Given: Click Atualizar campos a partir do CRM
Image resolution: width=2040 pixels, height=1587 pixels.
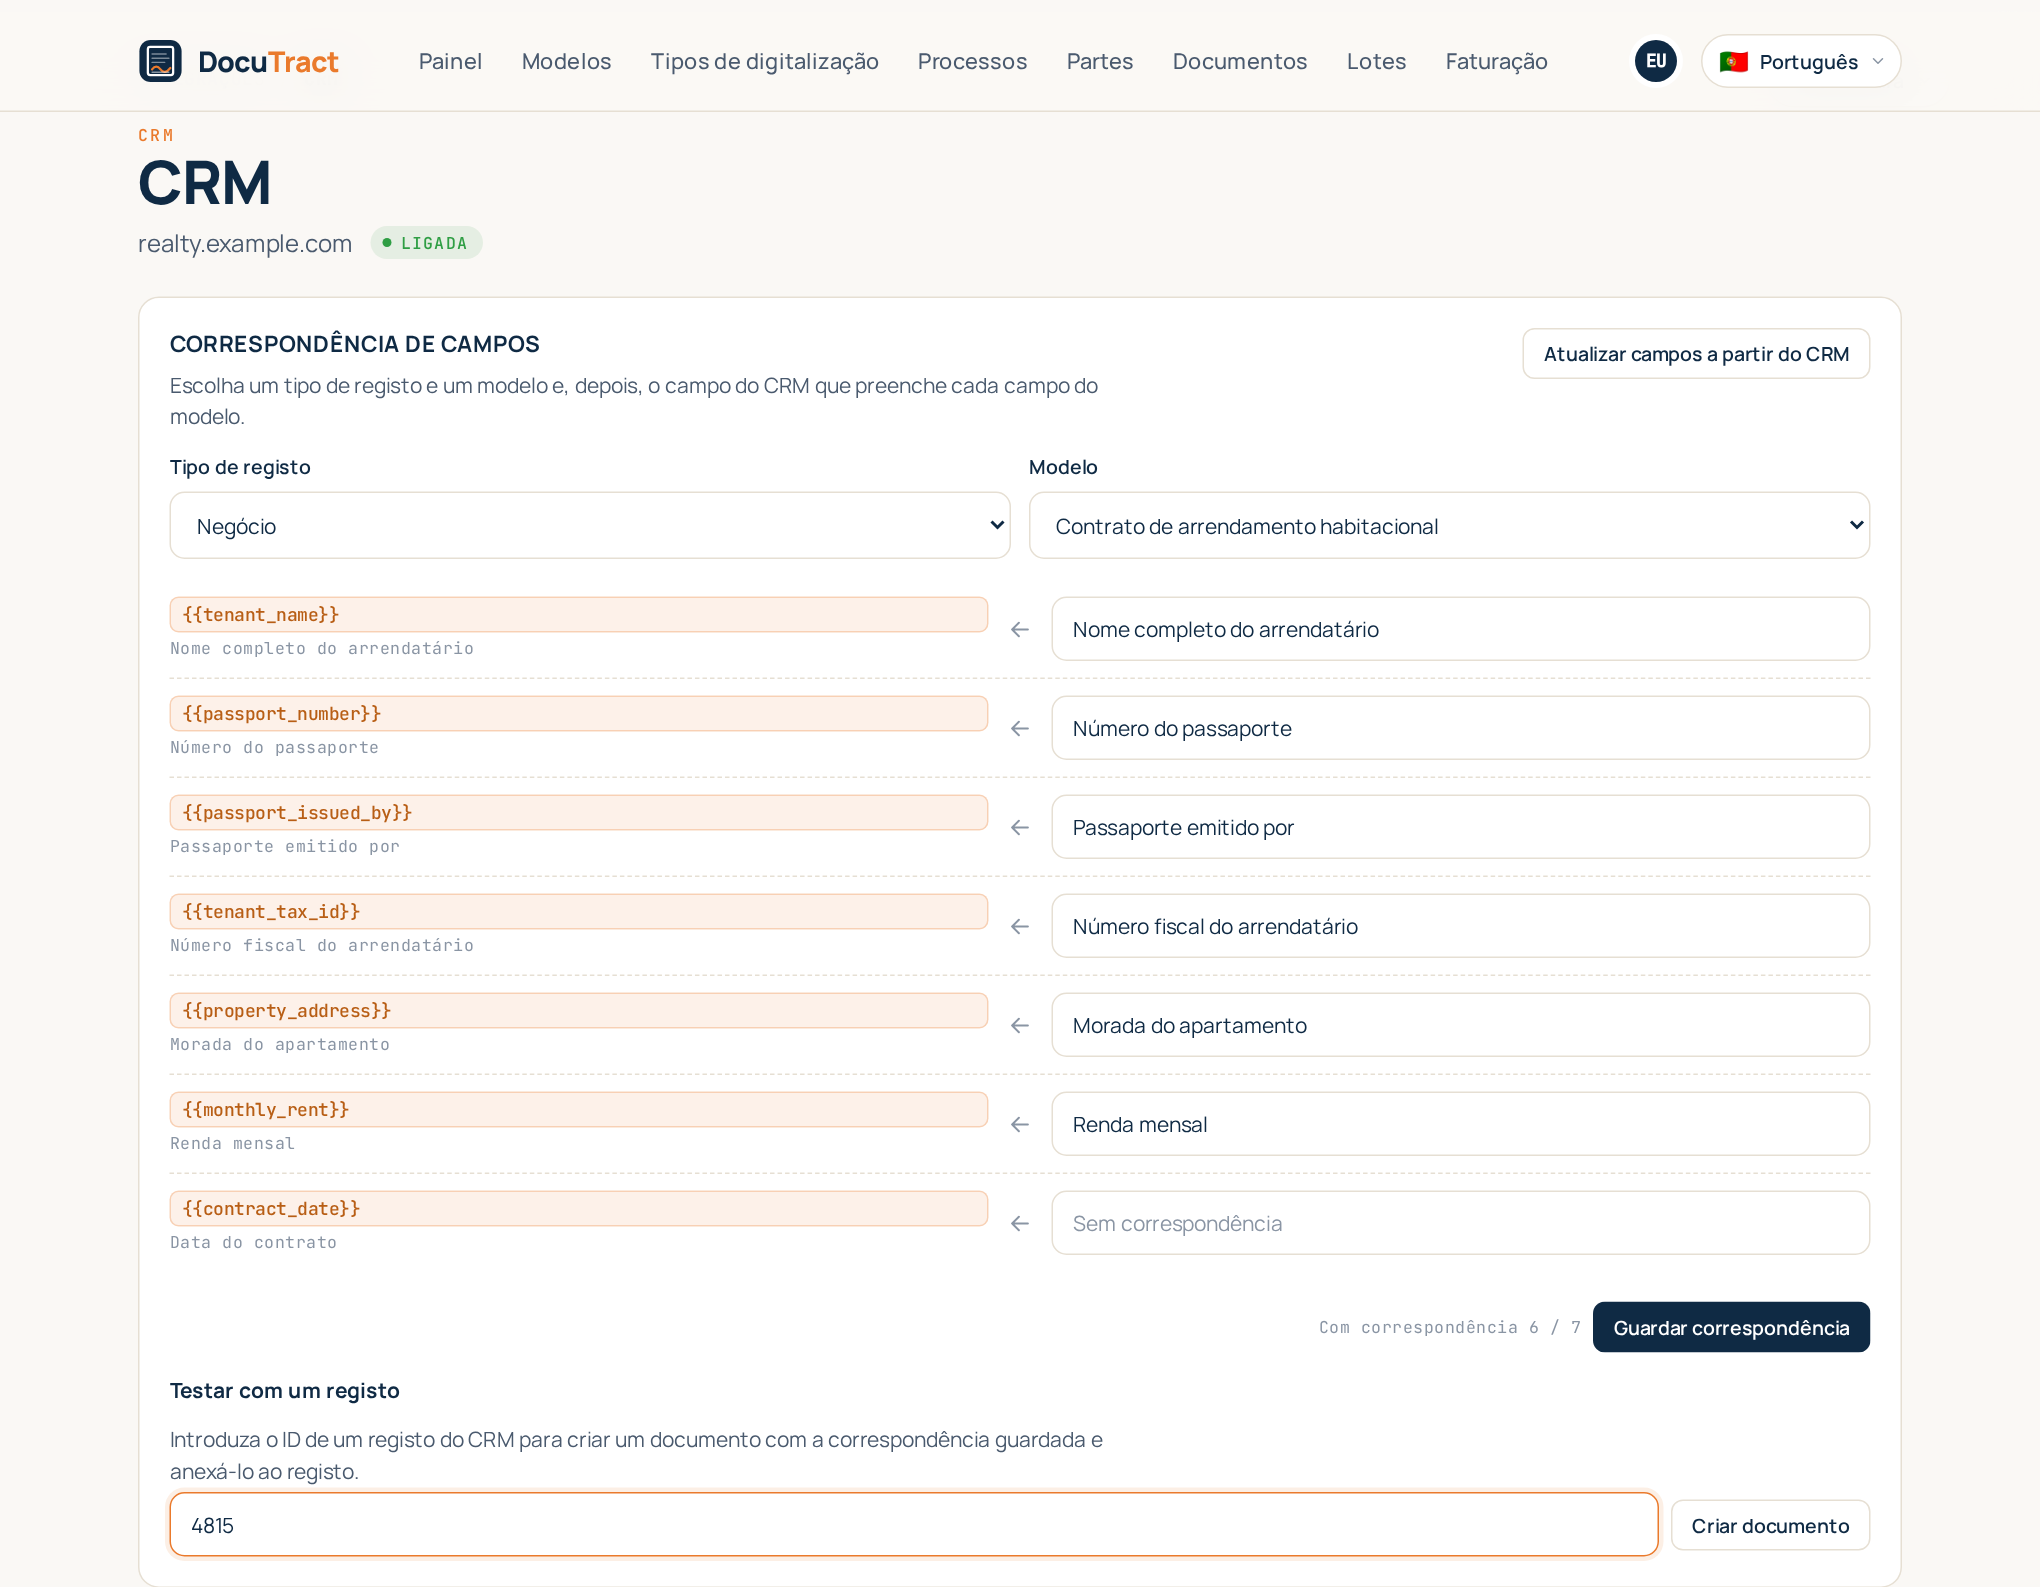Looking at the screenshot, I should point(1696,354).
